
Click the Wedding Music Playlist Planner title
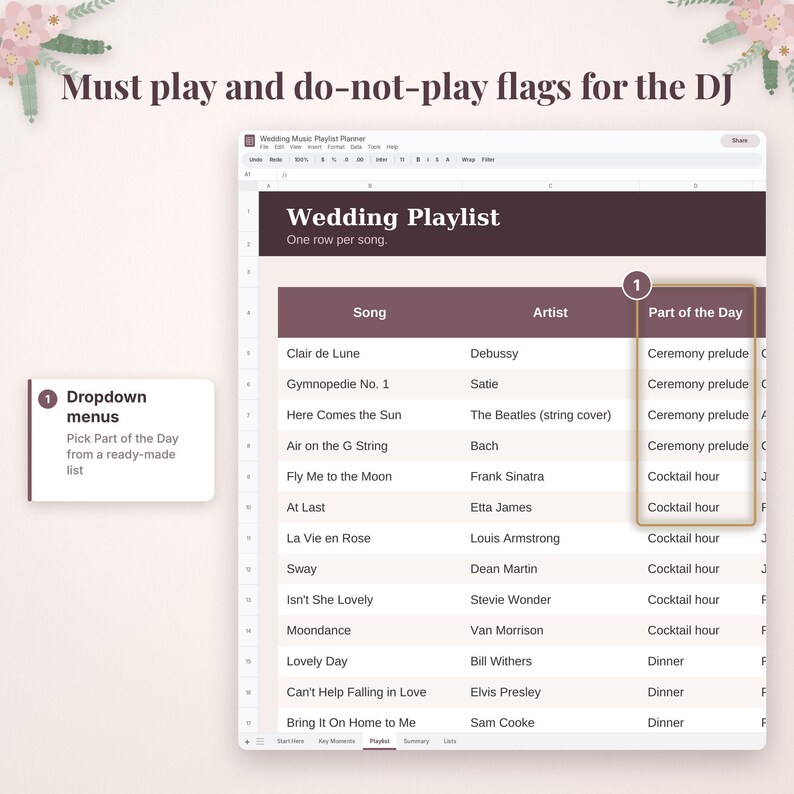(312, 139)
